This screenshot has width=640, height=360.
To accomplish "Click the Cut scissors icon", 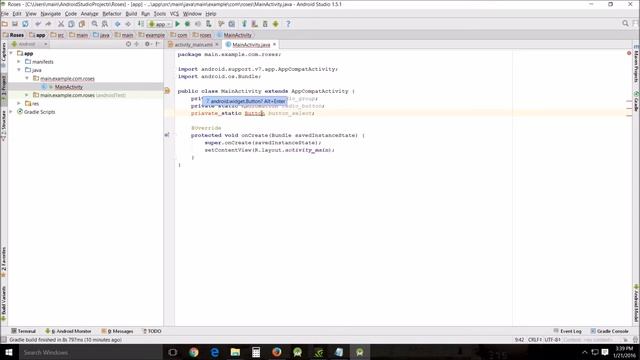I will (61, 24).
